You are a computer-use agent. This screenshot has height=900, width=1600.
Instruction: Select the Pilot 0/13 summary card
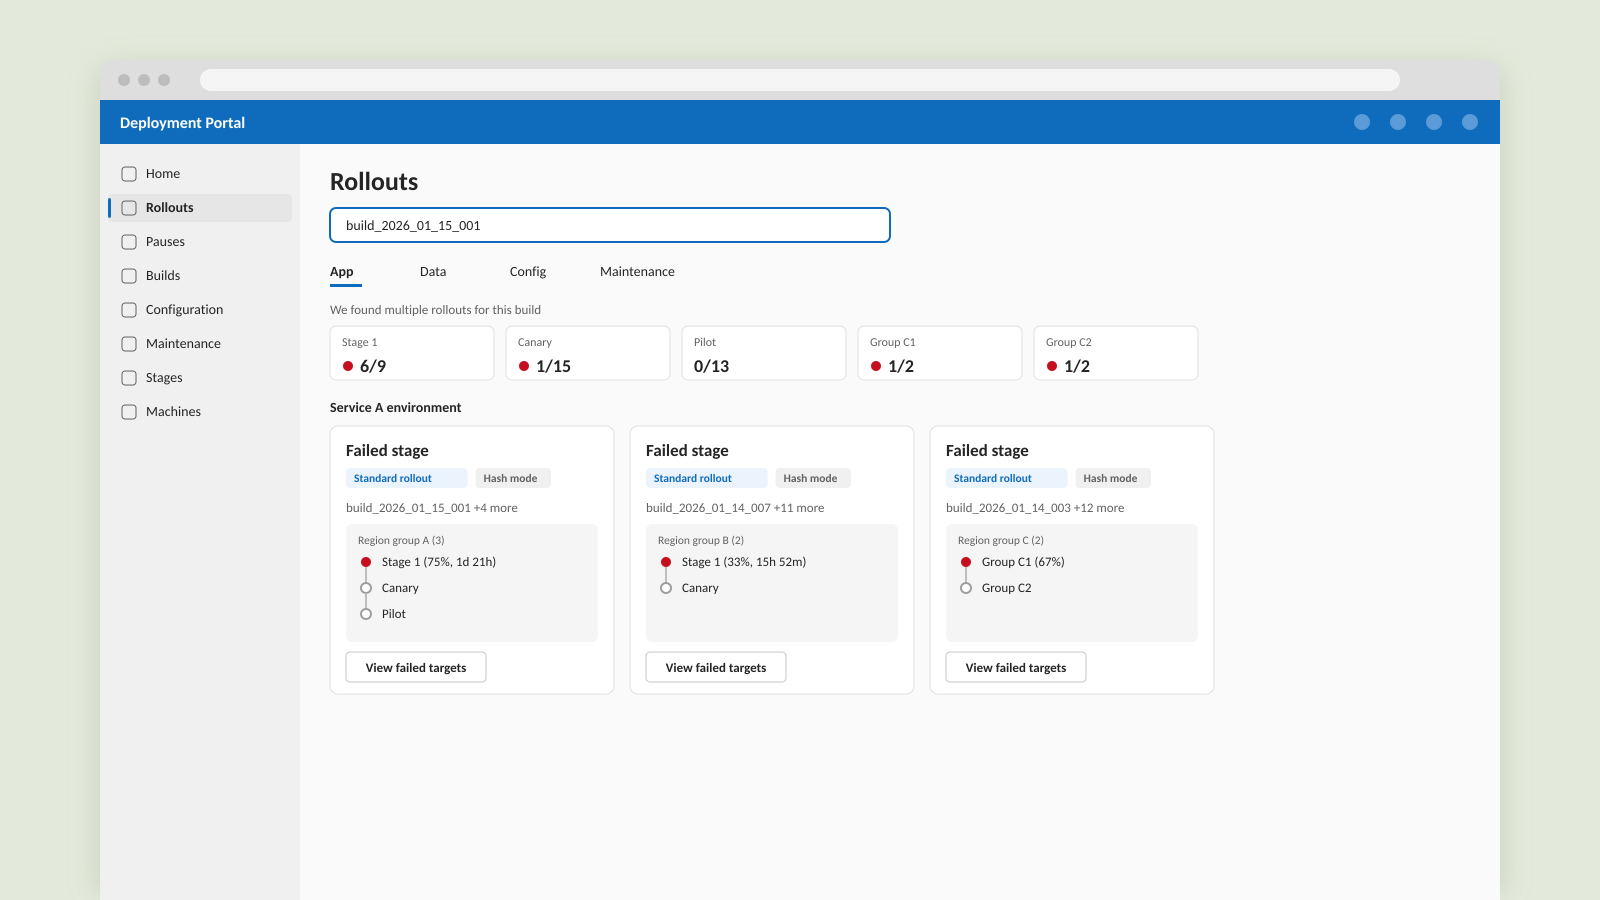coord(764,353)
